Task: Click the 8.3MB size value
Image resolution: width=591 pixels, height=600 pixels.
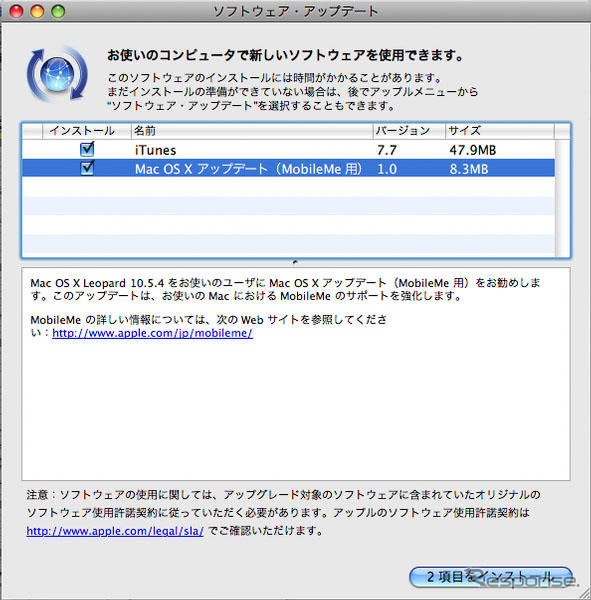Action: pos(469,169)
